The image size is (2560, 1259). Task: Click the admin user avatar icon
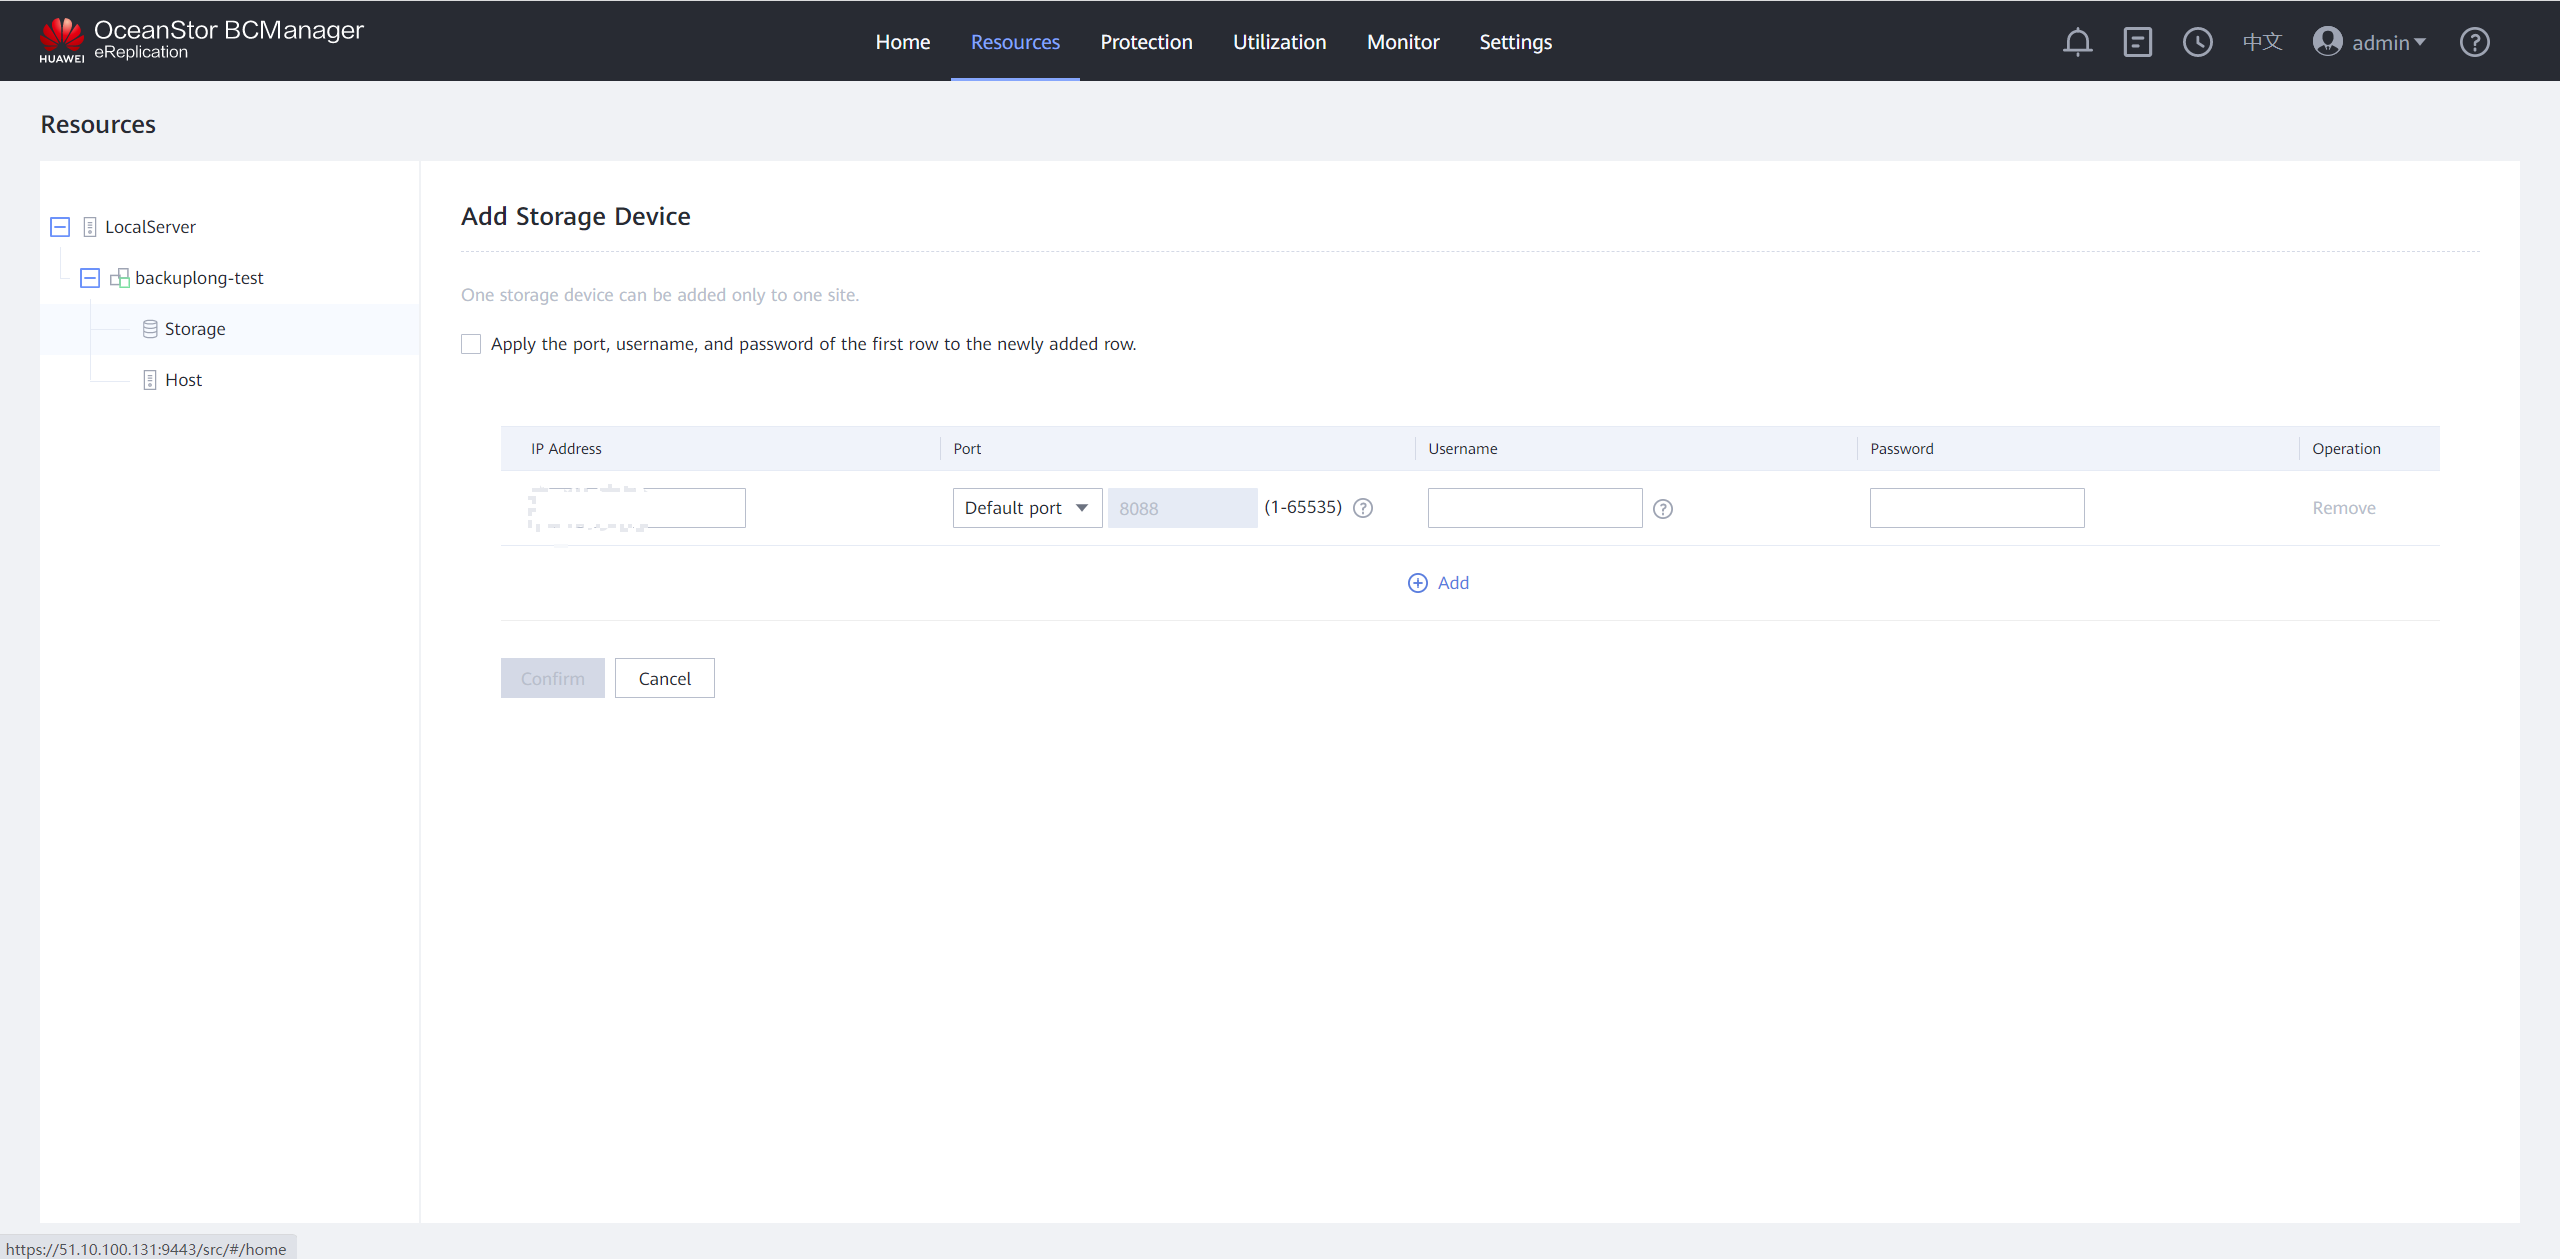(2327, 42)
